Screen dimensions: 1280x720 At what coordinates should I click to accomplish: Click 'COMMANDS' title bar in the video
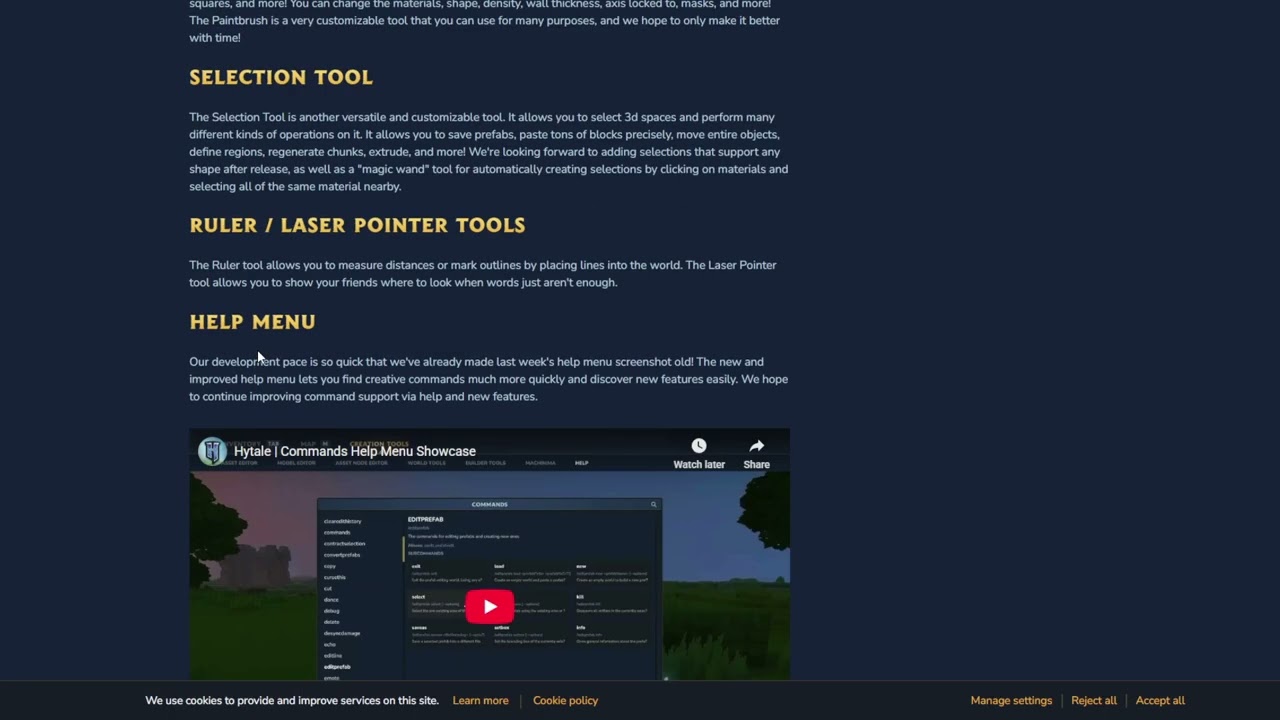click(489, 505)
